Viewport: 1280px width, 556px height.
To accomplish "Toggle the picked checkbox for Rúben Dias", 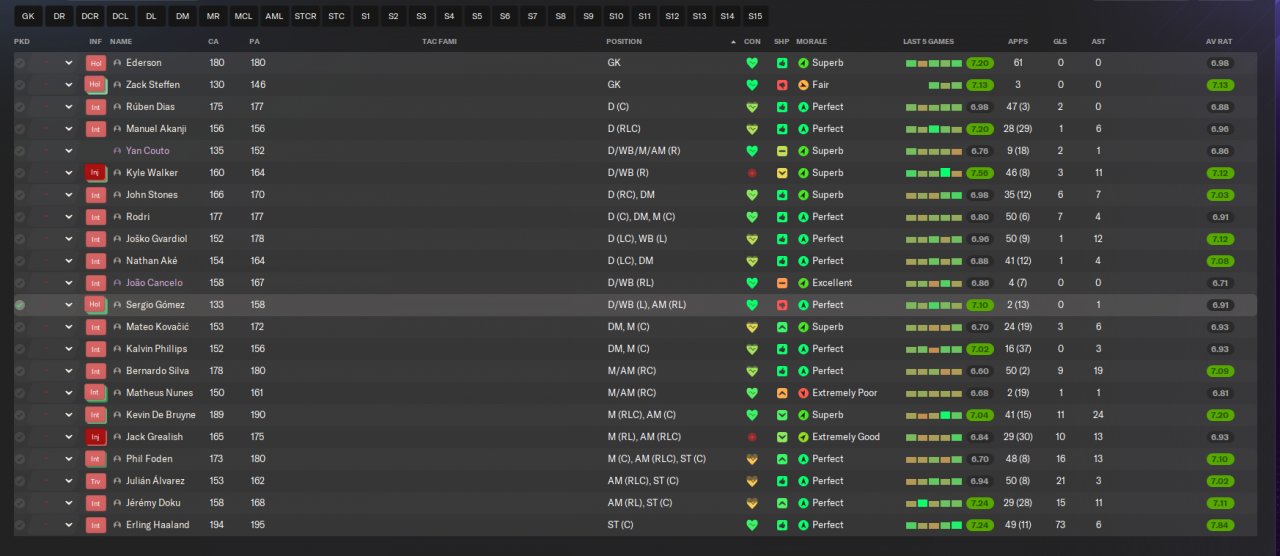I will (x=20, y=107).
